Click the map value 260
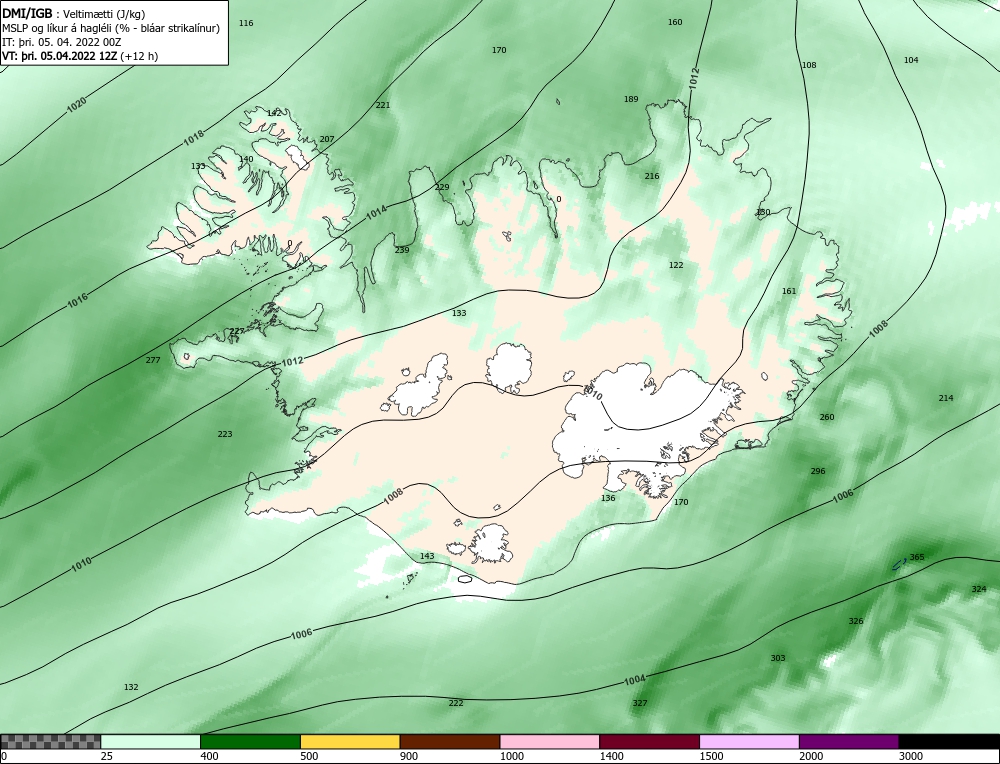Screen dimensions: 1000x764 coord(827,417)
